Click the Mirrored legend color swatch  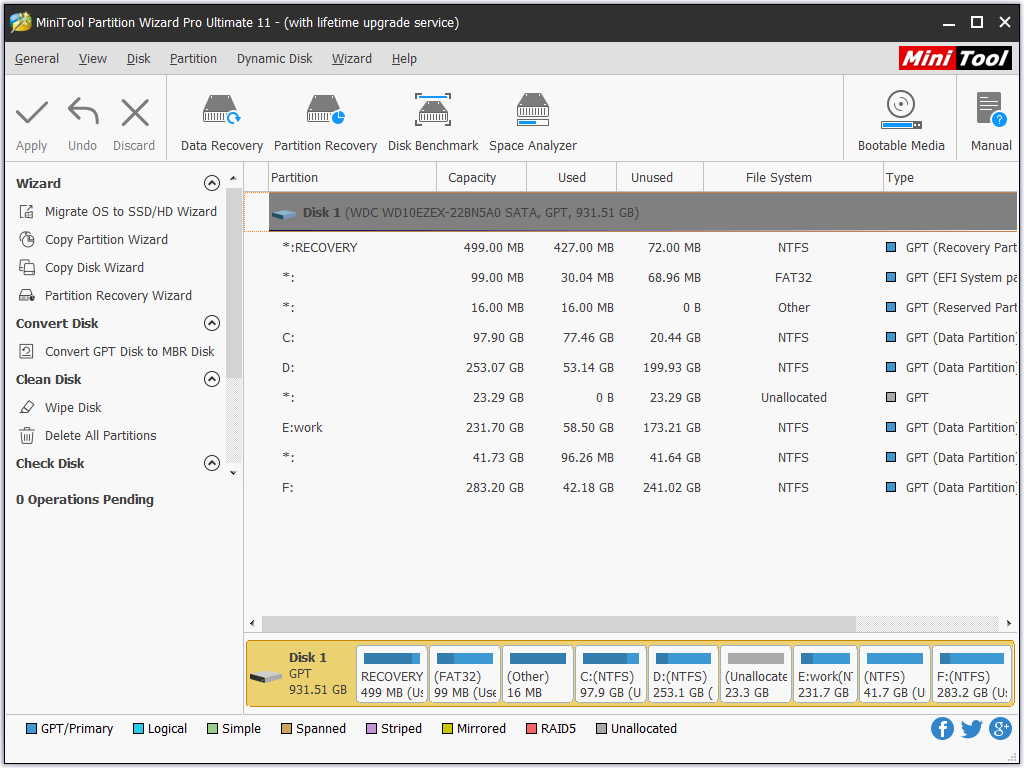click(x=447, y=729)
